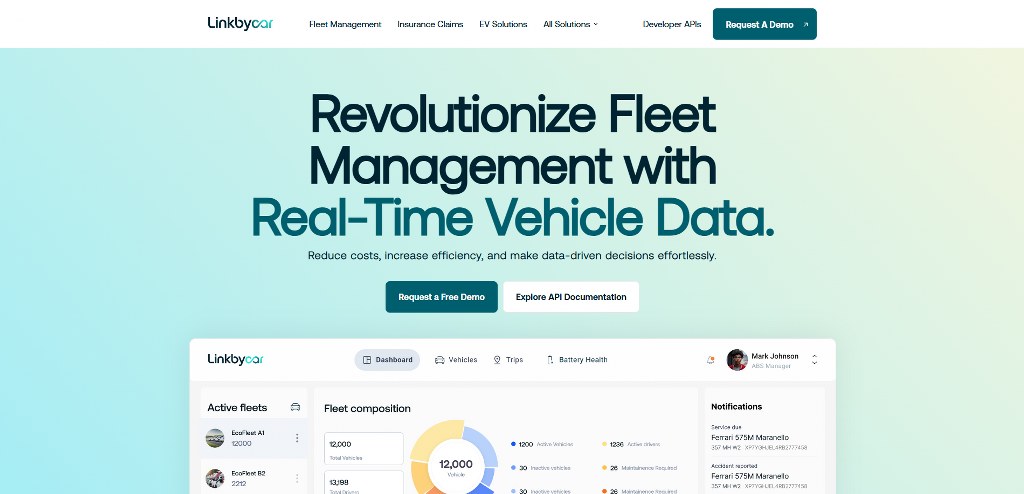Image resolution: width=1024 pixels, height=494 pixels.
Task: Go to EV Solutions in the navbar
Action: [503, 24]
